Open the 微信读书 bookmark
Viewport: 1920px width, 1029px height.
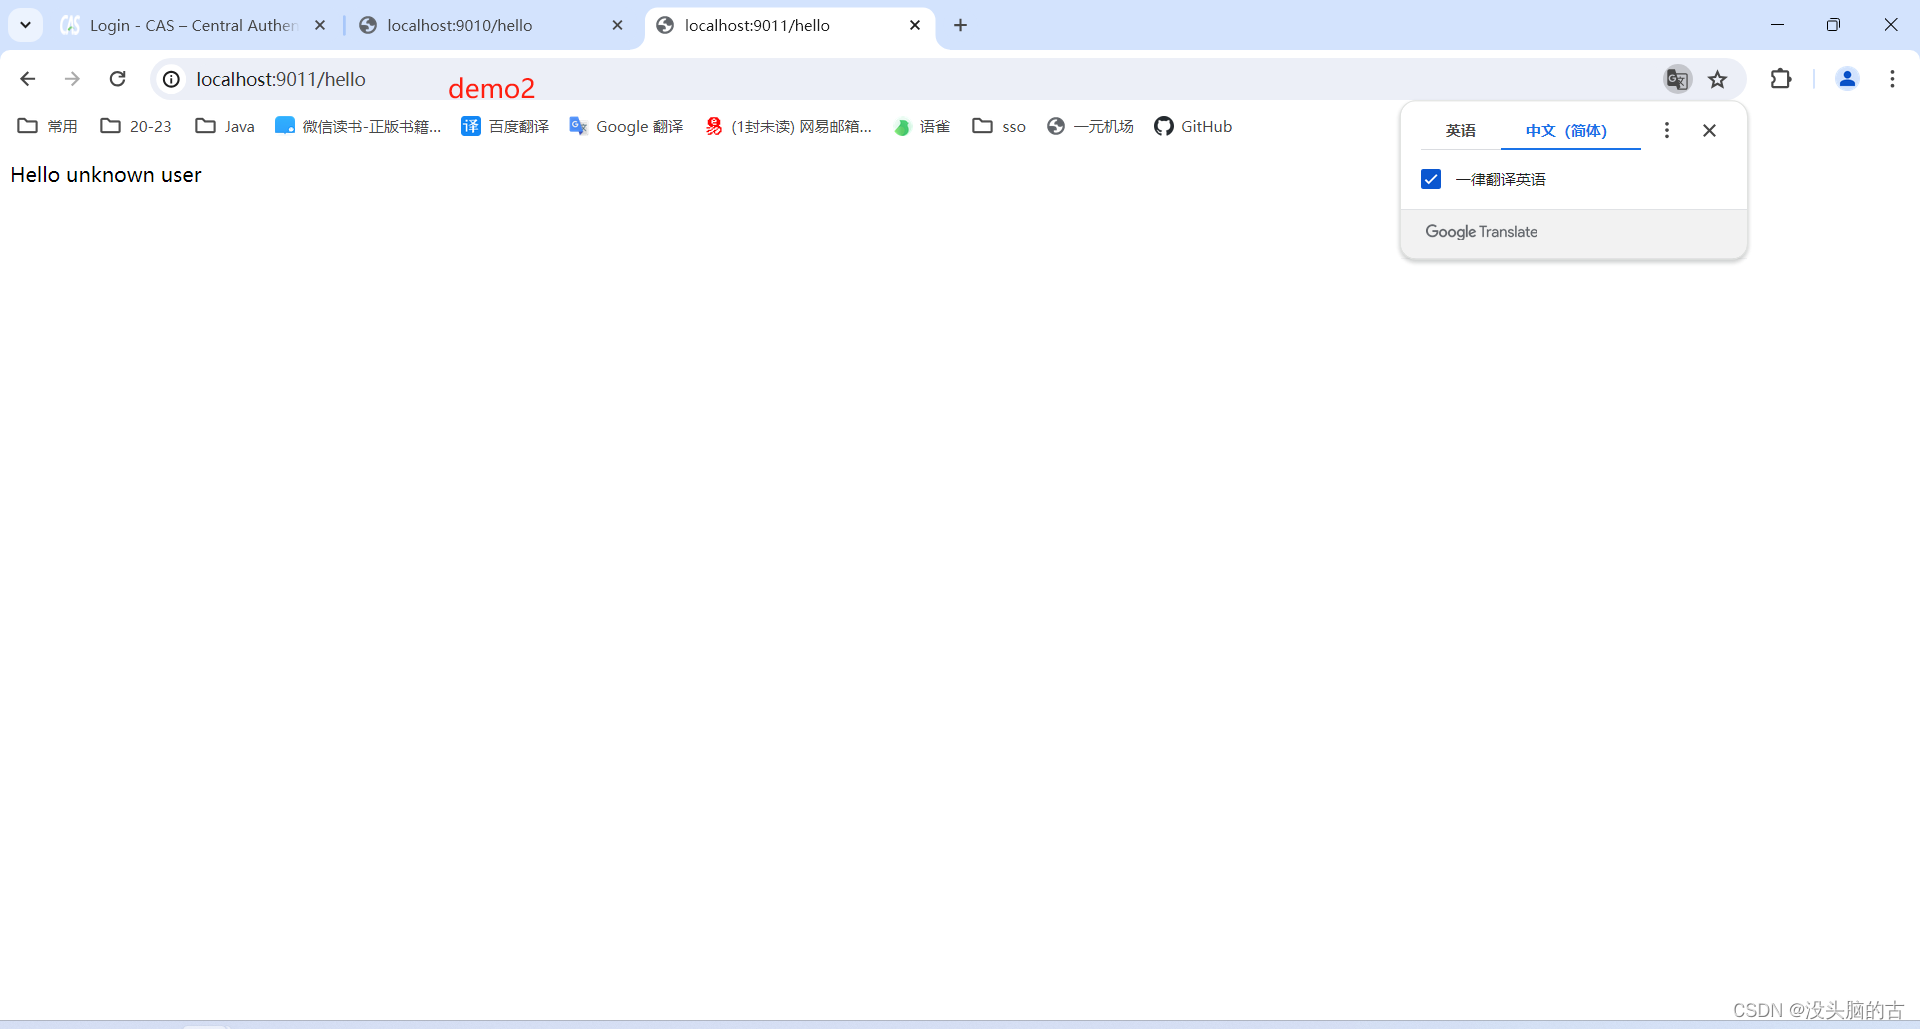[x=358, y=126]
